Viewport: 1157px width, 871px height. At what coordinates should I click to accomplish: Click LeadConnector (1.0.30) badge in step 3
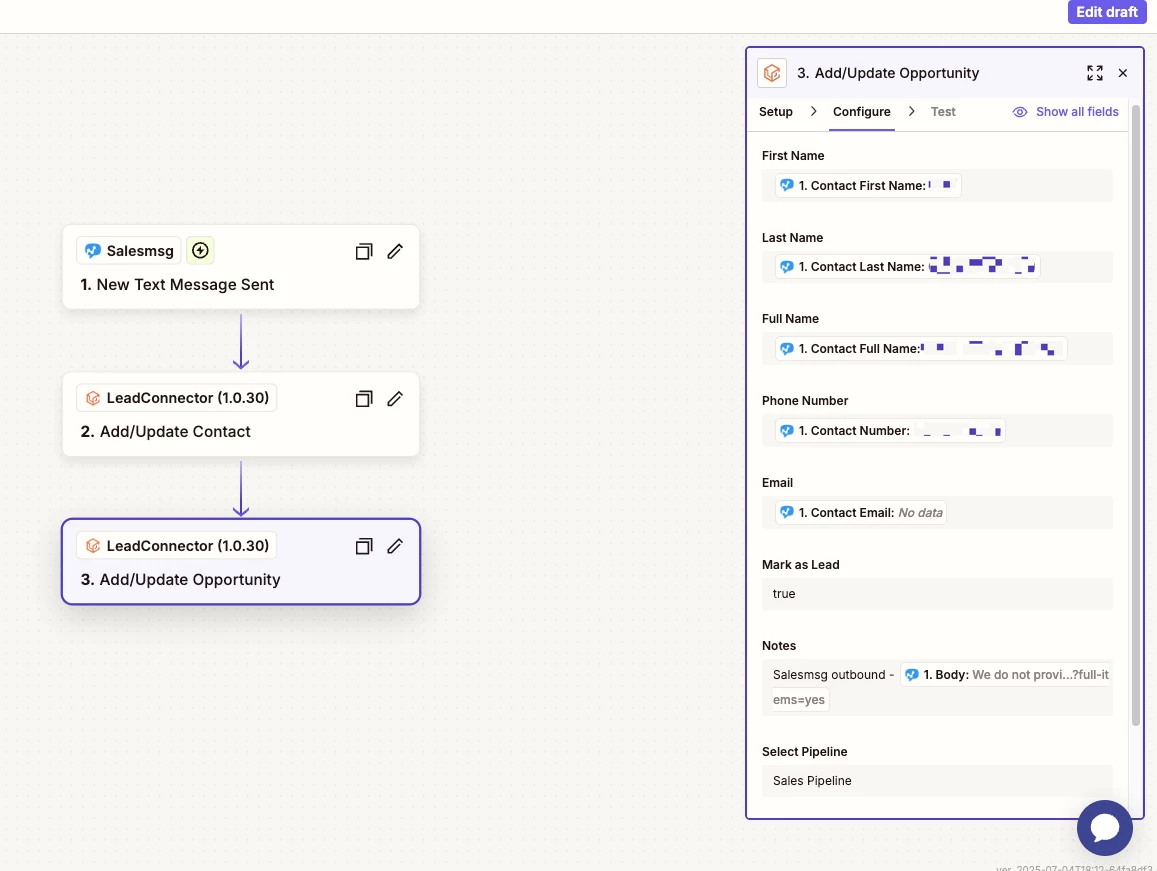[177, 545]
